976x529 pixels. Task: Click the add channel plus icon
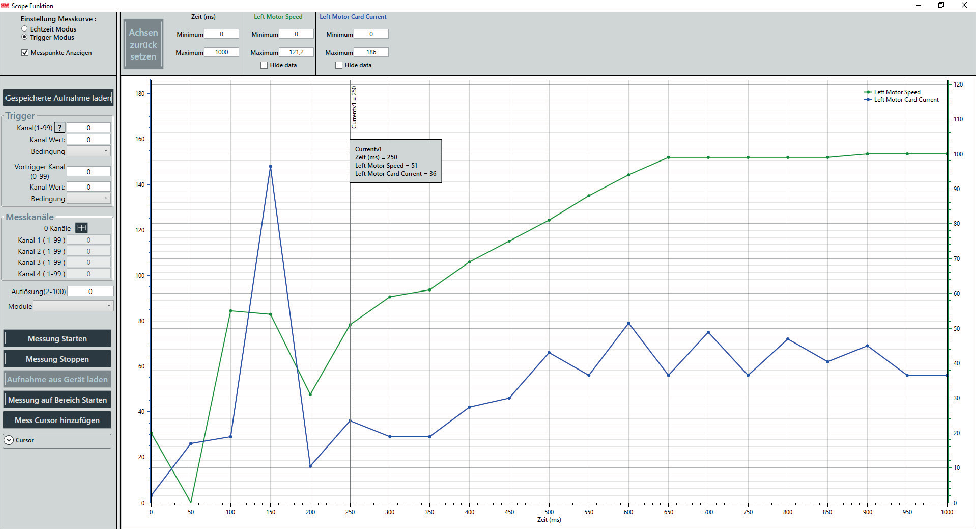pos(82,228)
